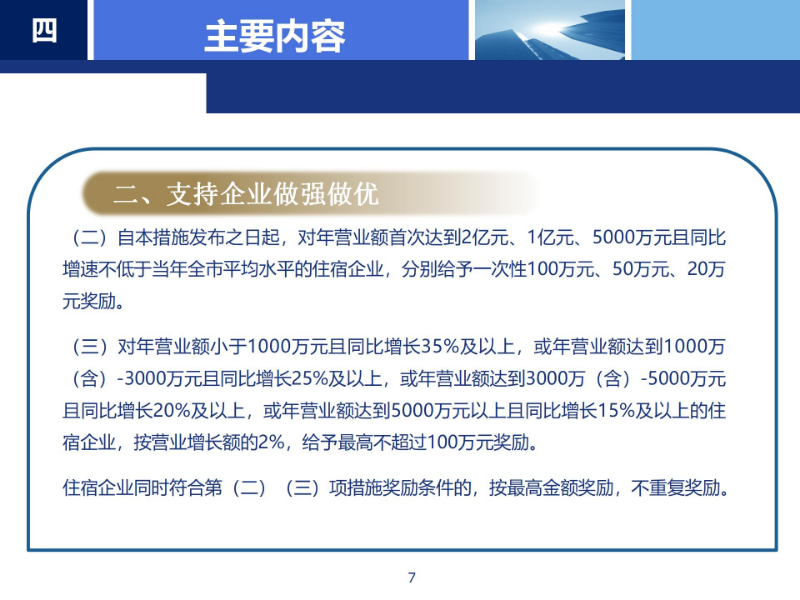Click the '四' section number box
Viewport: 800px width, 600px height.
pos(43,30)
